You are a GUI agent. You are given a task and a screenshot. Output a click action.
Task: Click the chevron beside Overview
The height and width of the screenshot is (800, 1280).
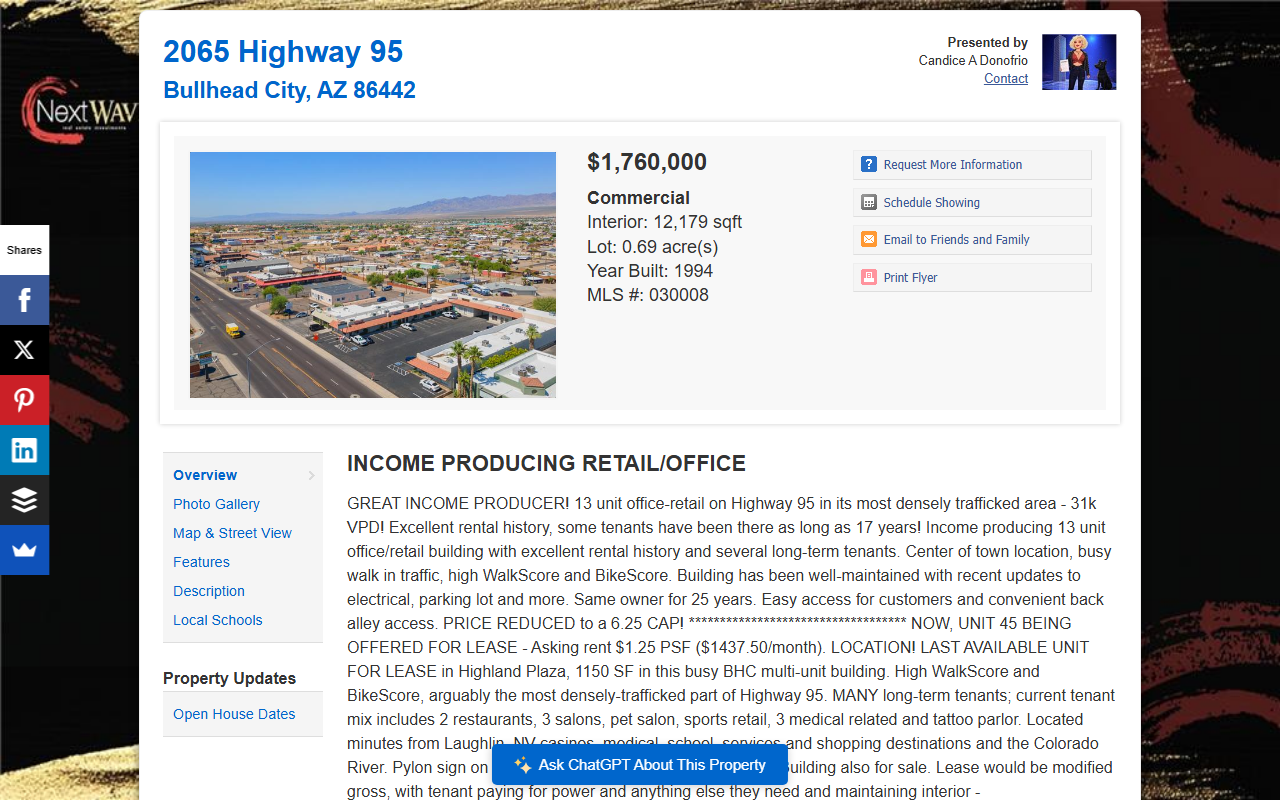[x=312, y=476]
